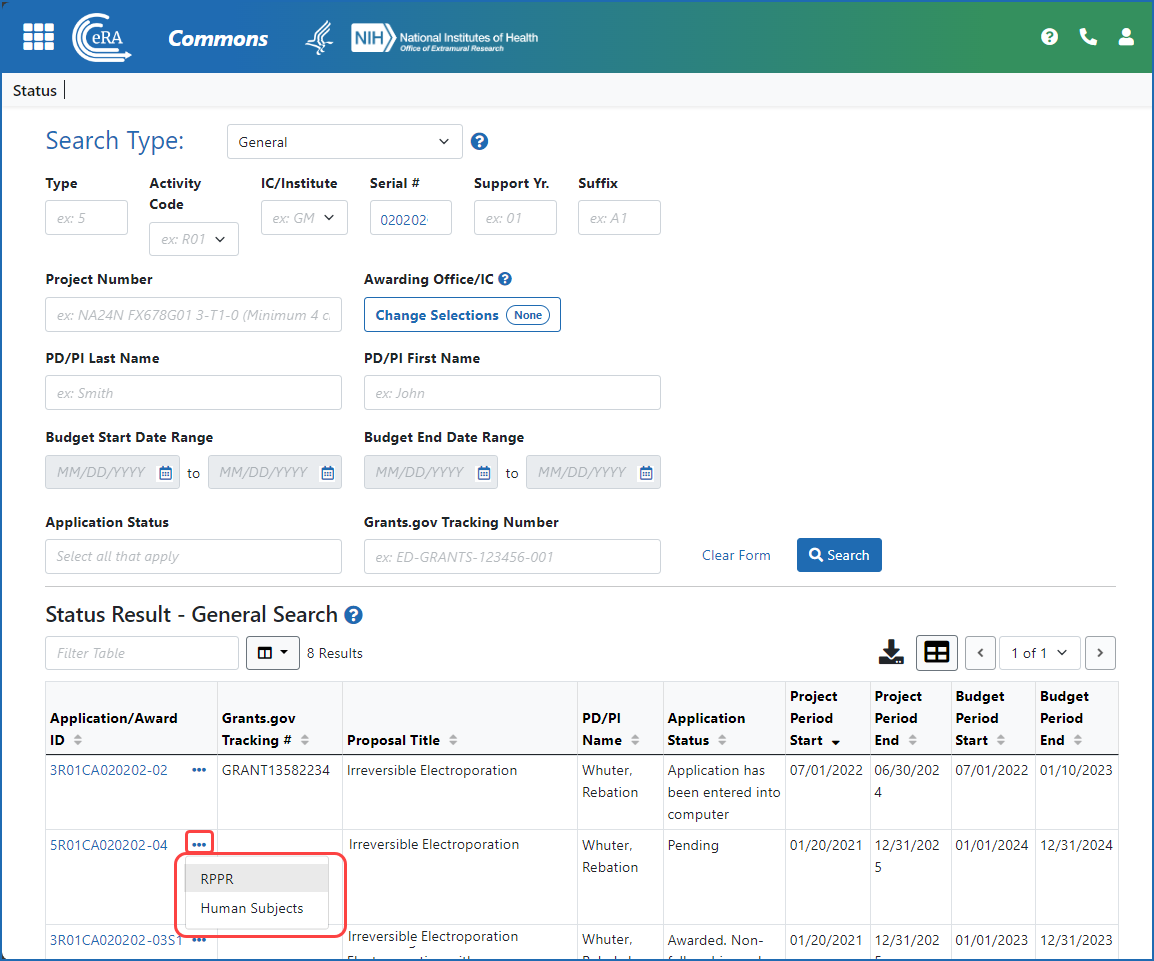Focus the Filter Table field
This screenshot has width=1154, height=961.
pyautogui.click(x=142, y=653)
